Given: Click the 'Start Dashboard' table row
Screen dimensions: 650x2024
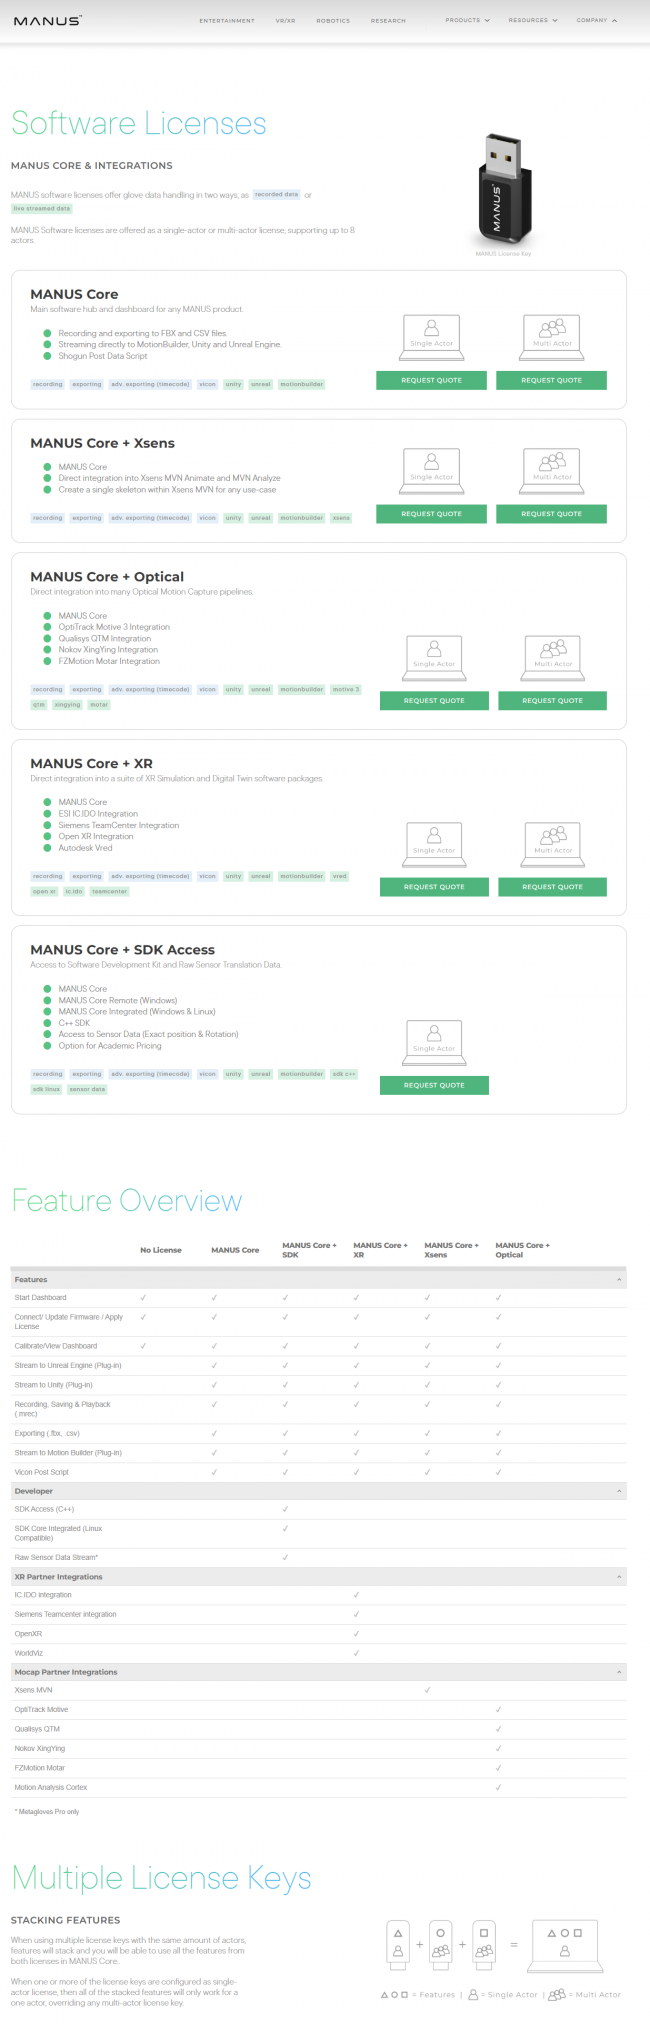Looking at the screenshot, I should pyautogui.click(x=319, y=1298).
